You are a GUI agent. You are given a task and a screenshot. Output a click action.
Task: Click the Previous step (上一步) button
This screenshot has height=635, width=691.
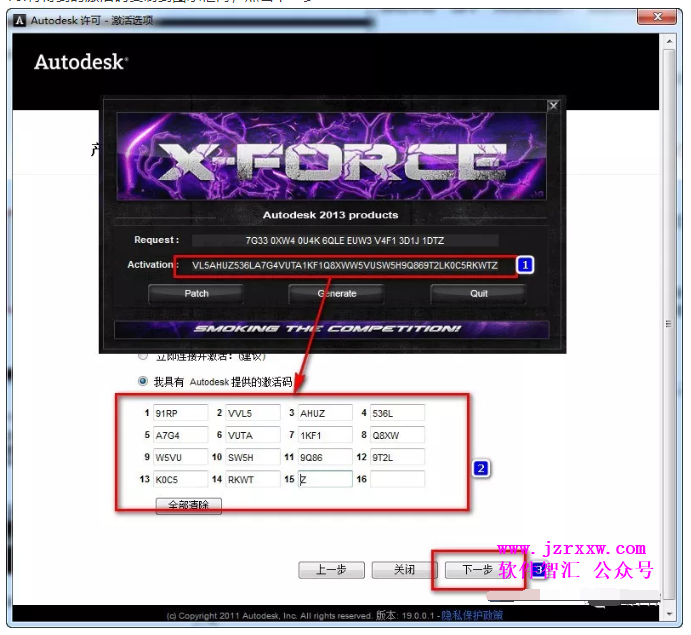(331, 570)
